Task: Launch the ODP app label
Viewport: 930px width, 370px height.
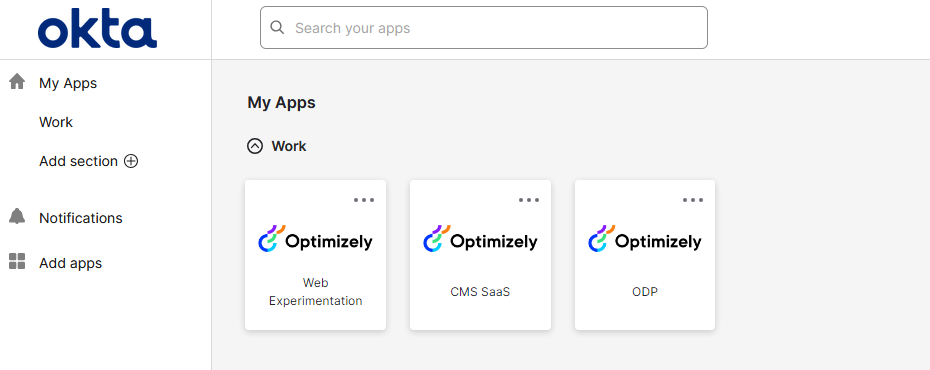Action: (645, 292)
